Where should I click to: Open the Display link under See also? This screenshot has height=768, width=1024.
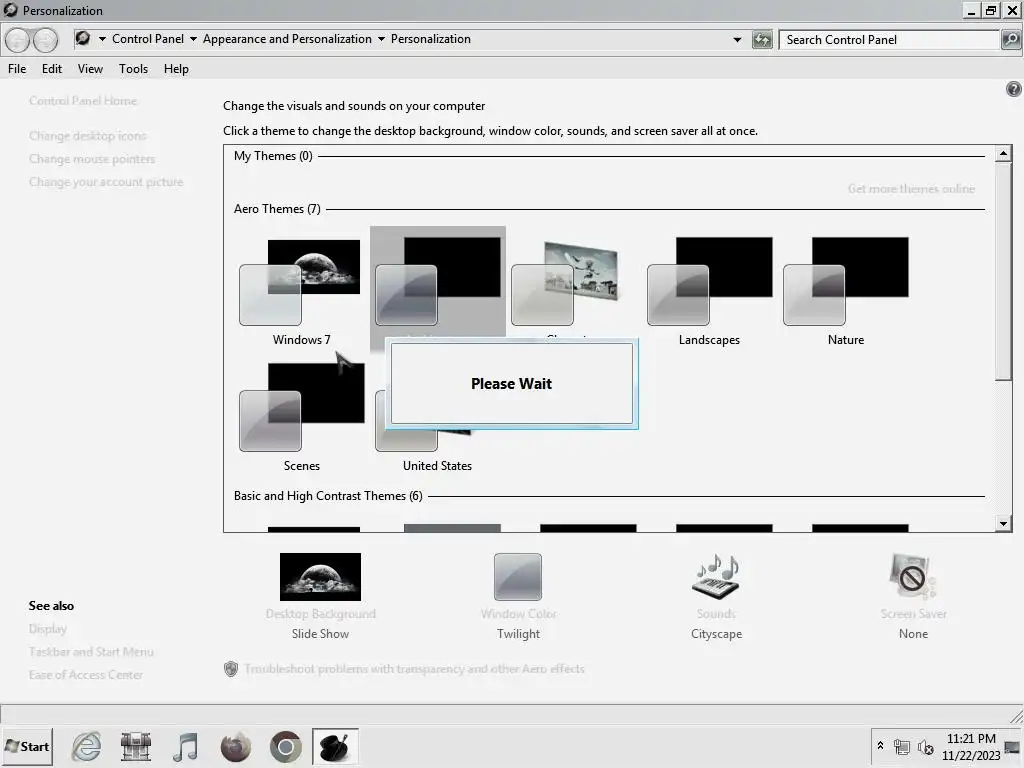48,629
